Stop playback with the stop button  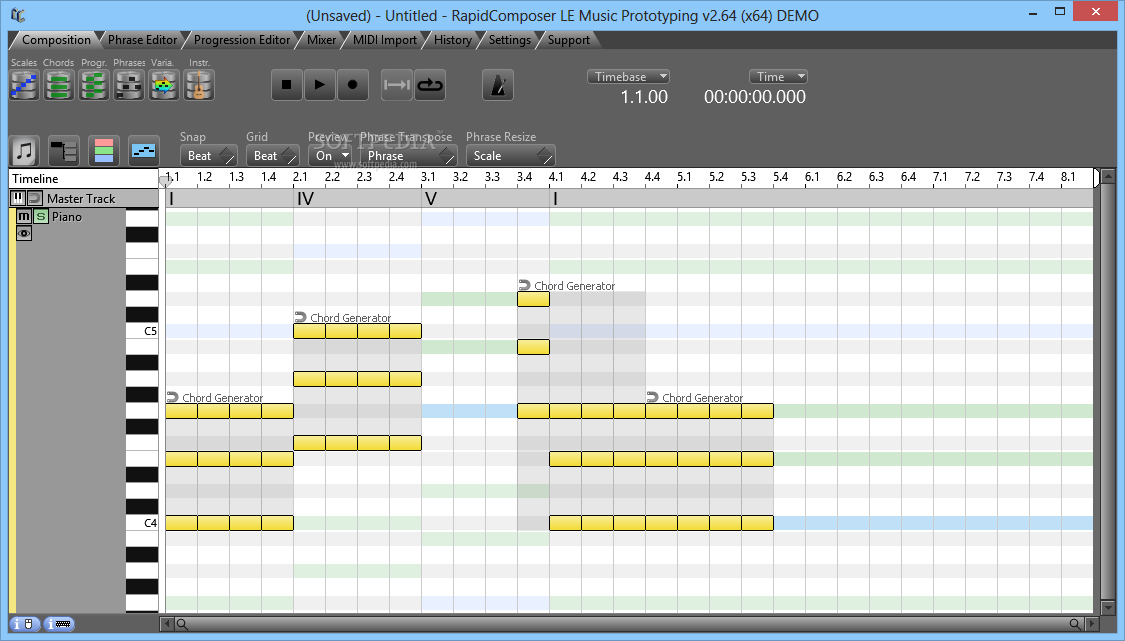pyautogui.click(x=286, y=85)
